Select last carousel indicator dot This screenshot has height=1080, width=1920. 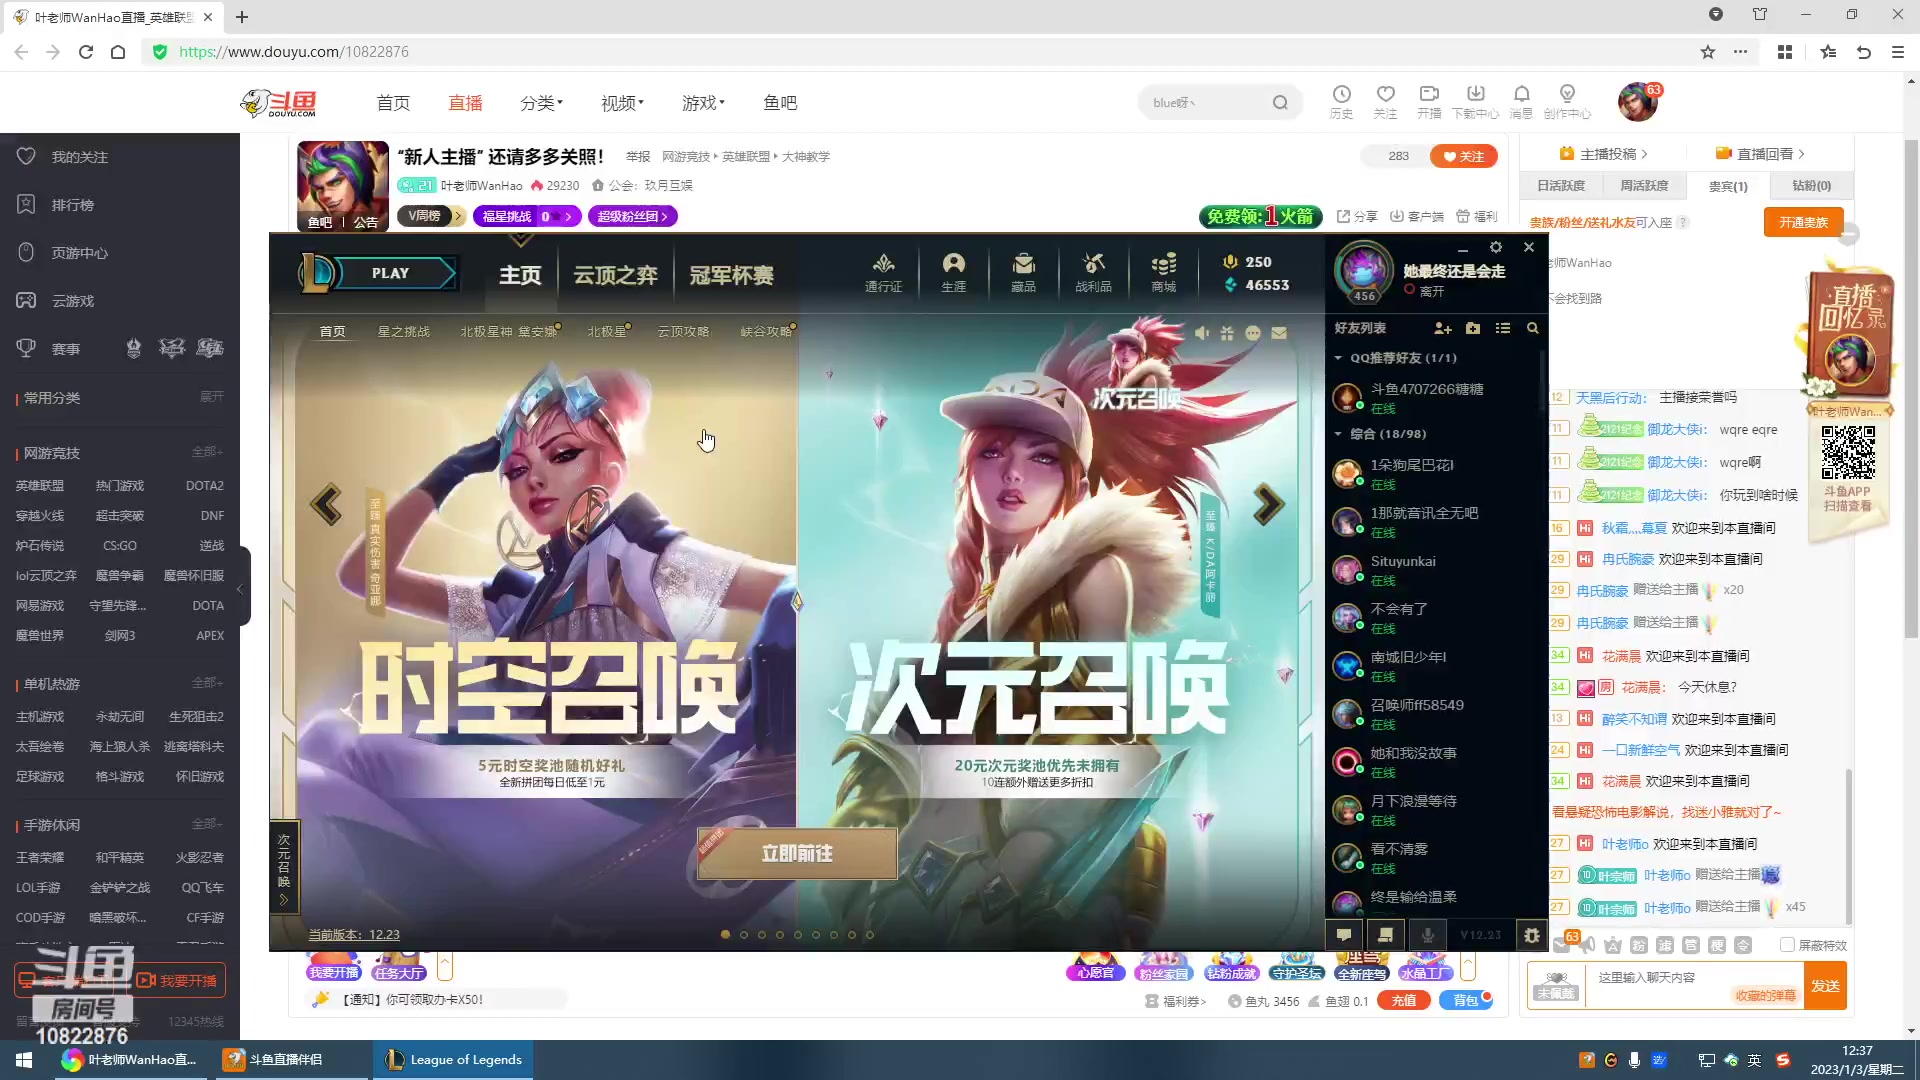coord(869,935)
